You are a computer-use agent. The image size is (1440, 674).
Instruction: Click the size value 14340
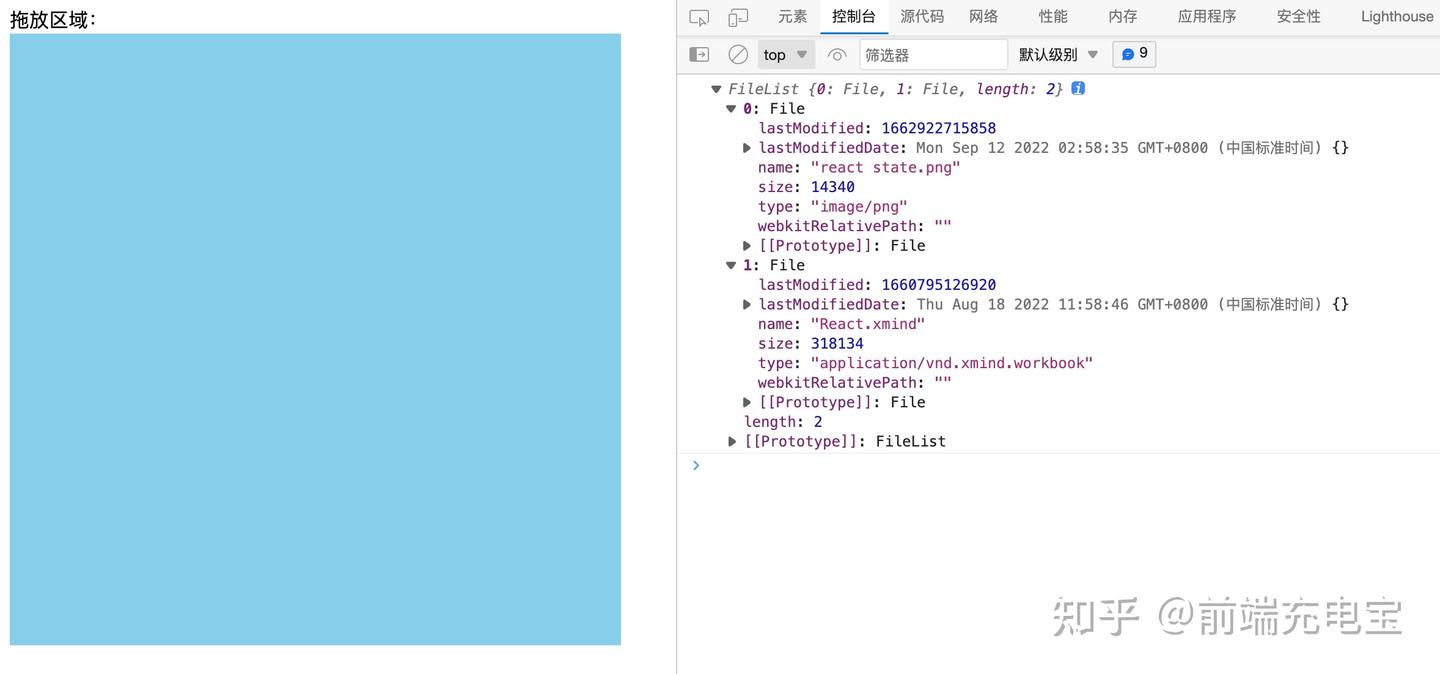pyautogui.click(x=832, y=187)
